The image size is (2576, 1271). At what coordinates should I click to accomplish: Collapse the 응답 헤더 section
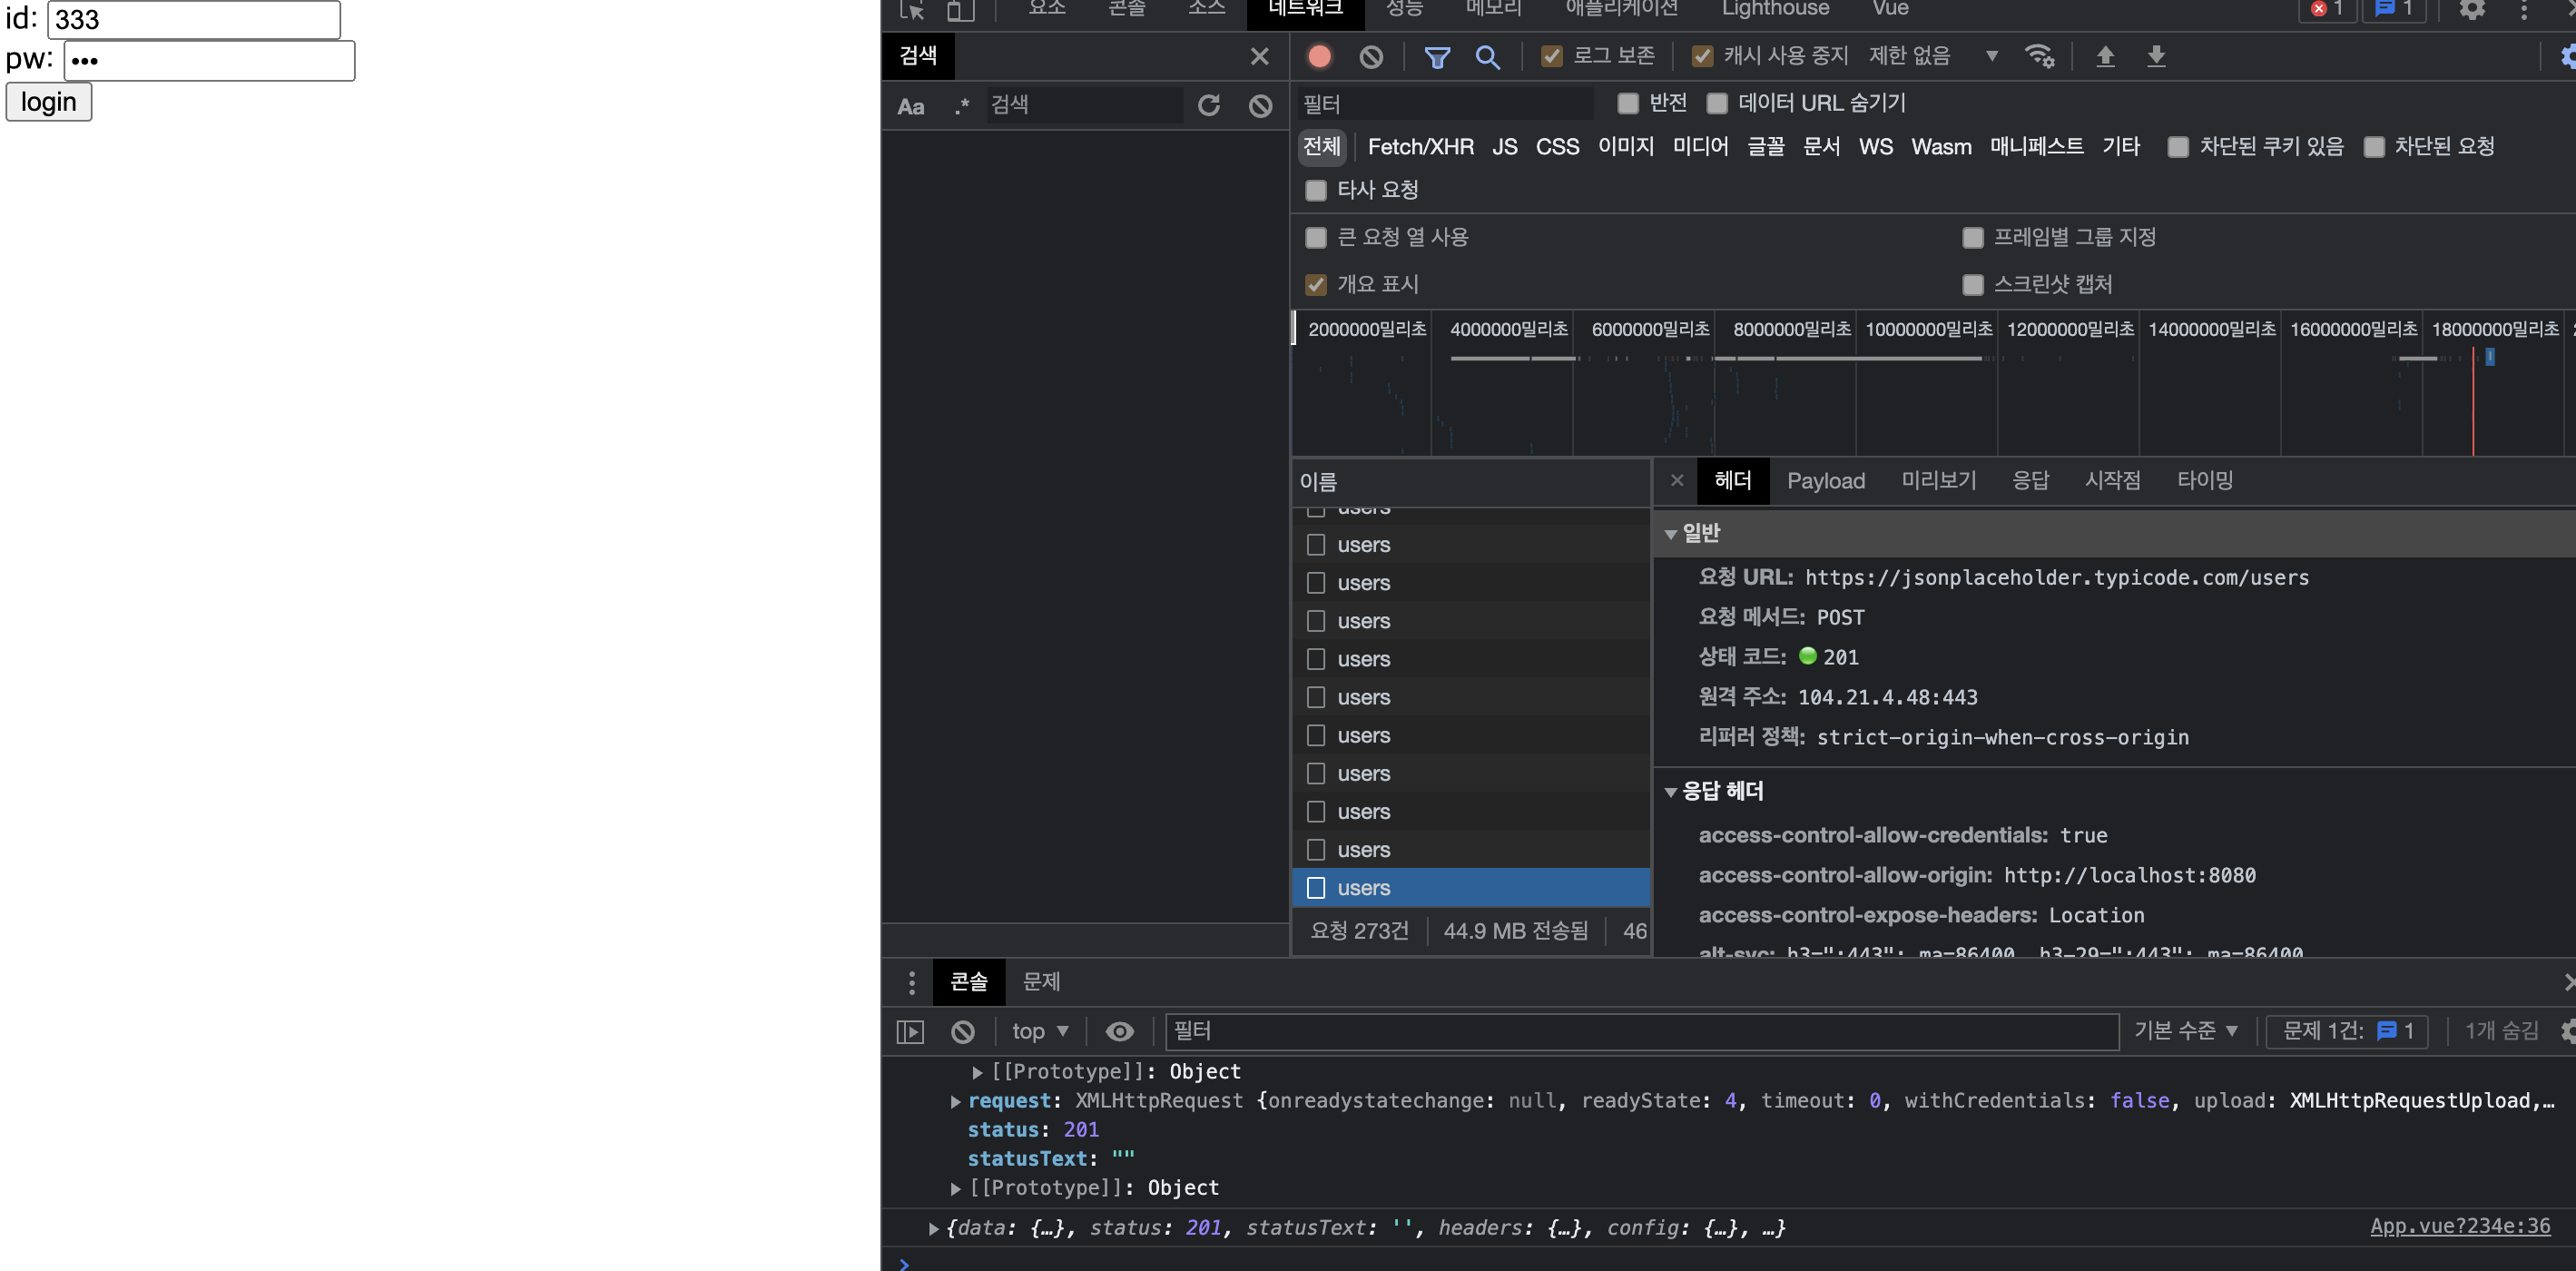(x=1670, y=792)
